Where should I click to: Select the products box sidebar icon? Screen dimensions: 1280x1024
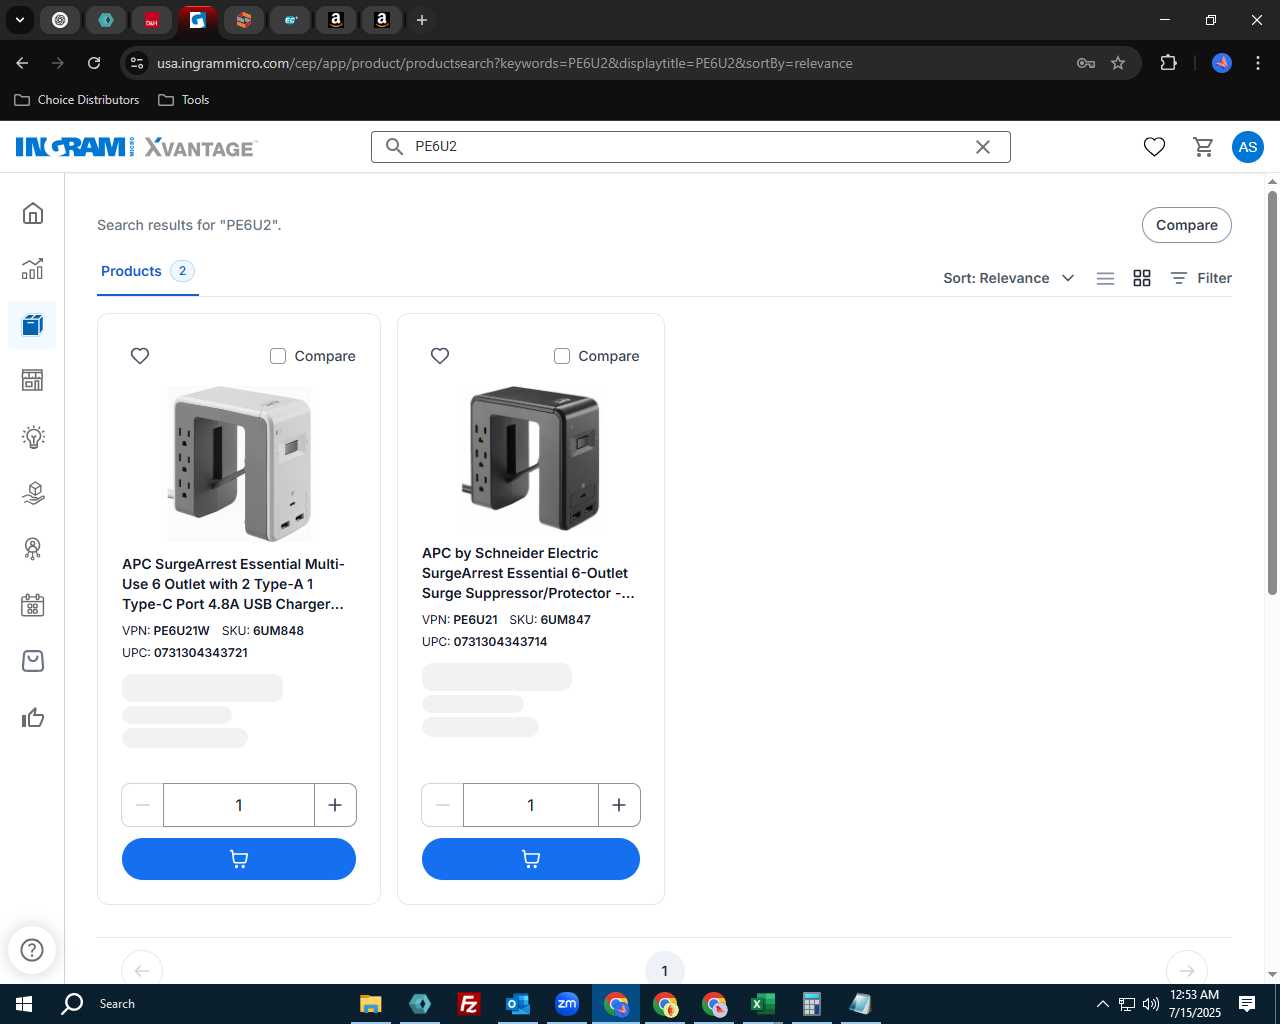tap(33, 325)
